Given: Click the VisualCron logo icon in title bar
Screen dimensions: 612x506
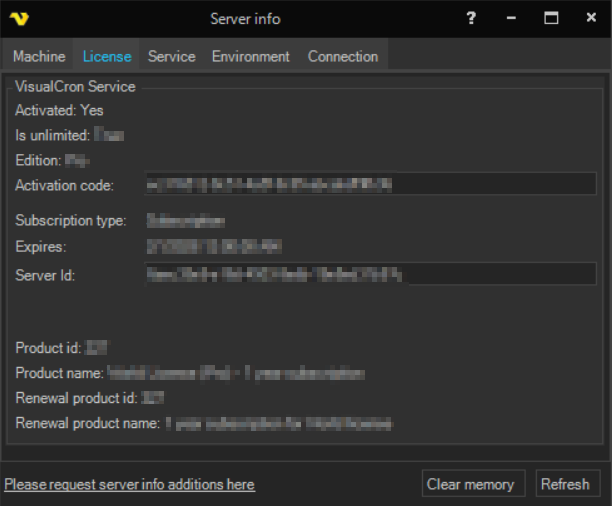Looking at the screenshot, I should pyautogui.click(x=17, y=19).
